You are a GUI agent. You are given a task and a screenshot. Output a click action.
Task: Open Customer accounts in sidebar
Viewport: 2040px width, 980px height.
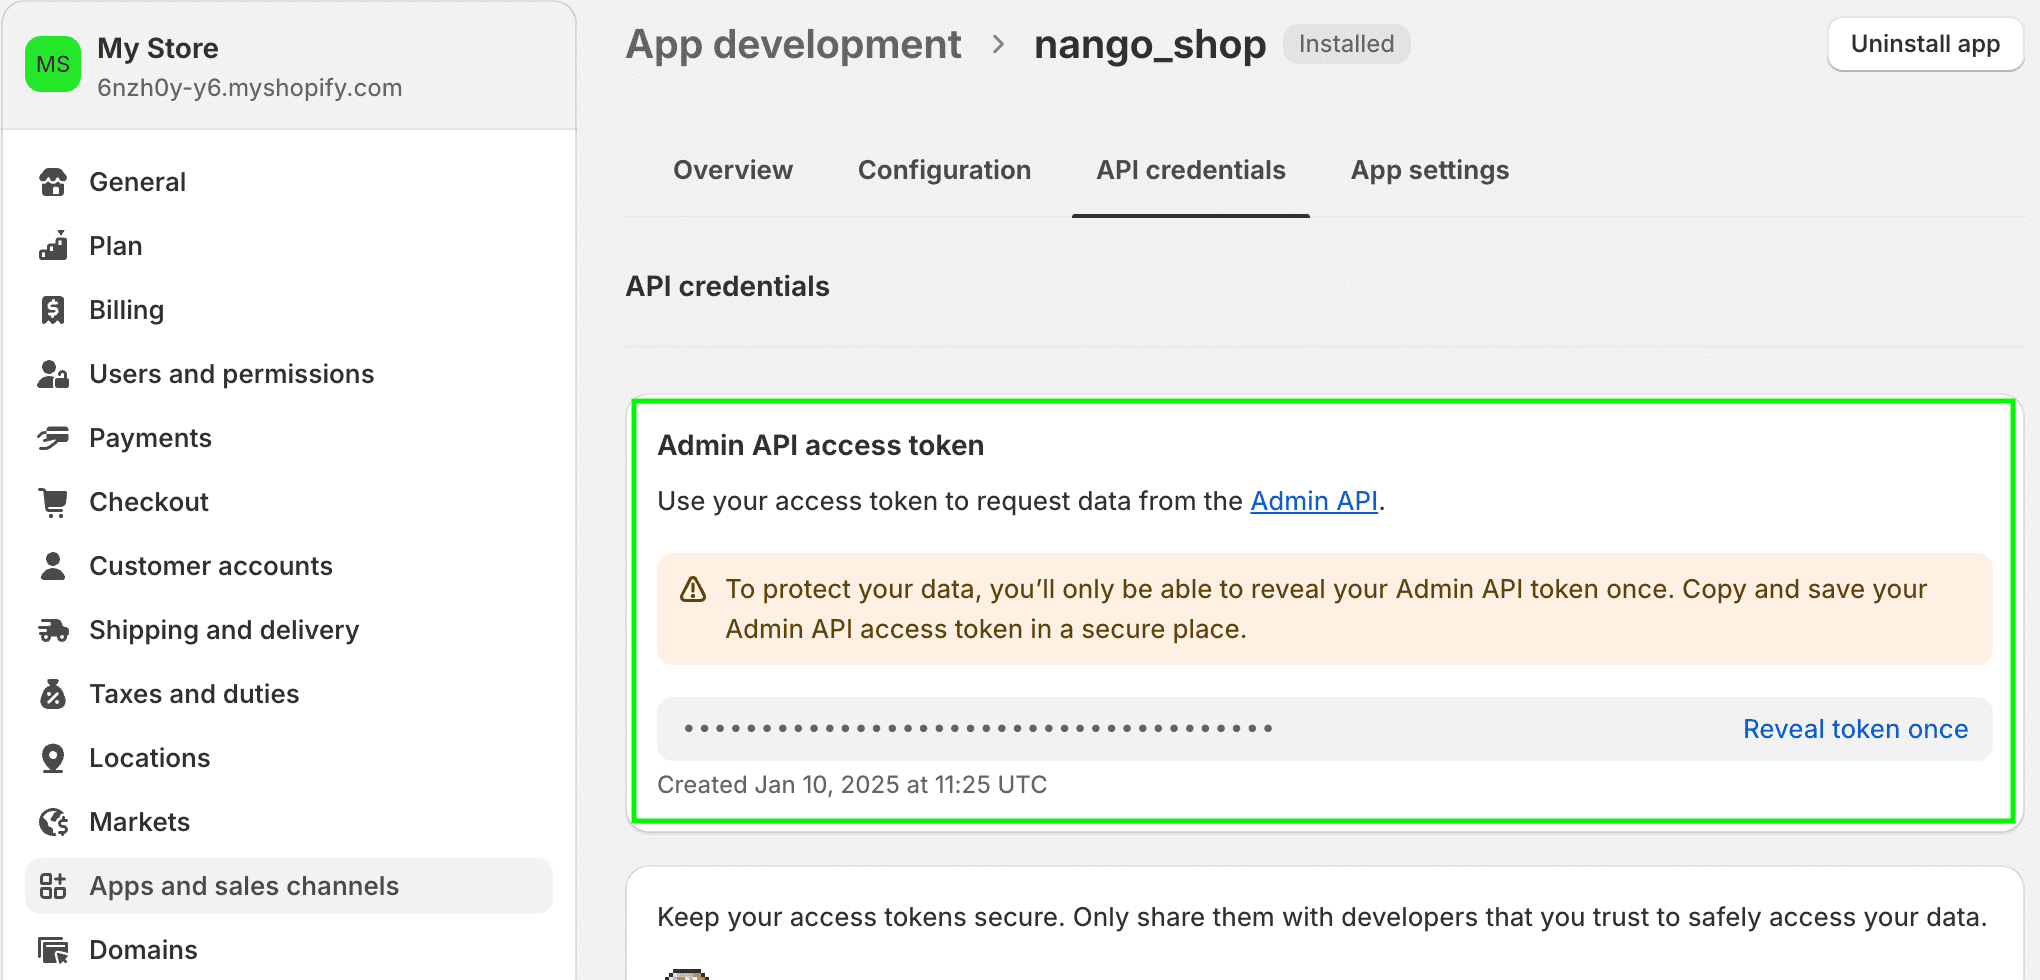coord(210,566)
